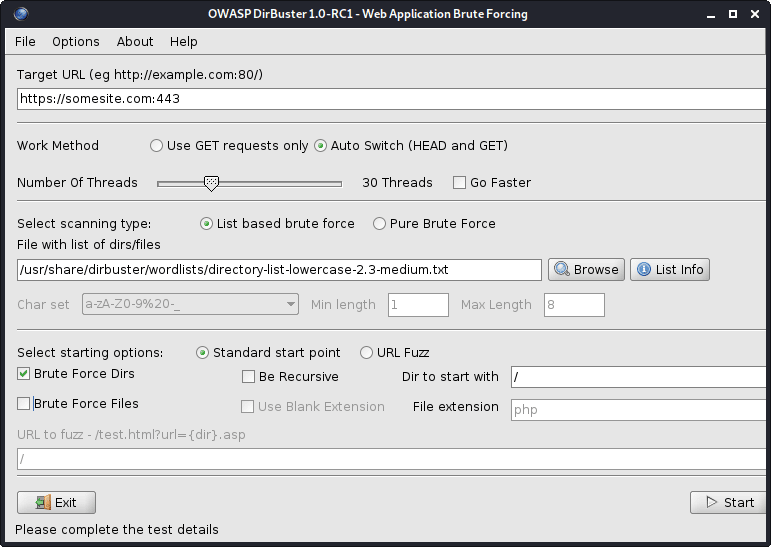Open the Help menu

(184, 42)
